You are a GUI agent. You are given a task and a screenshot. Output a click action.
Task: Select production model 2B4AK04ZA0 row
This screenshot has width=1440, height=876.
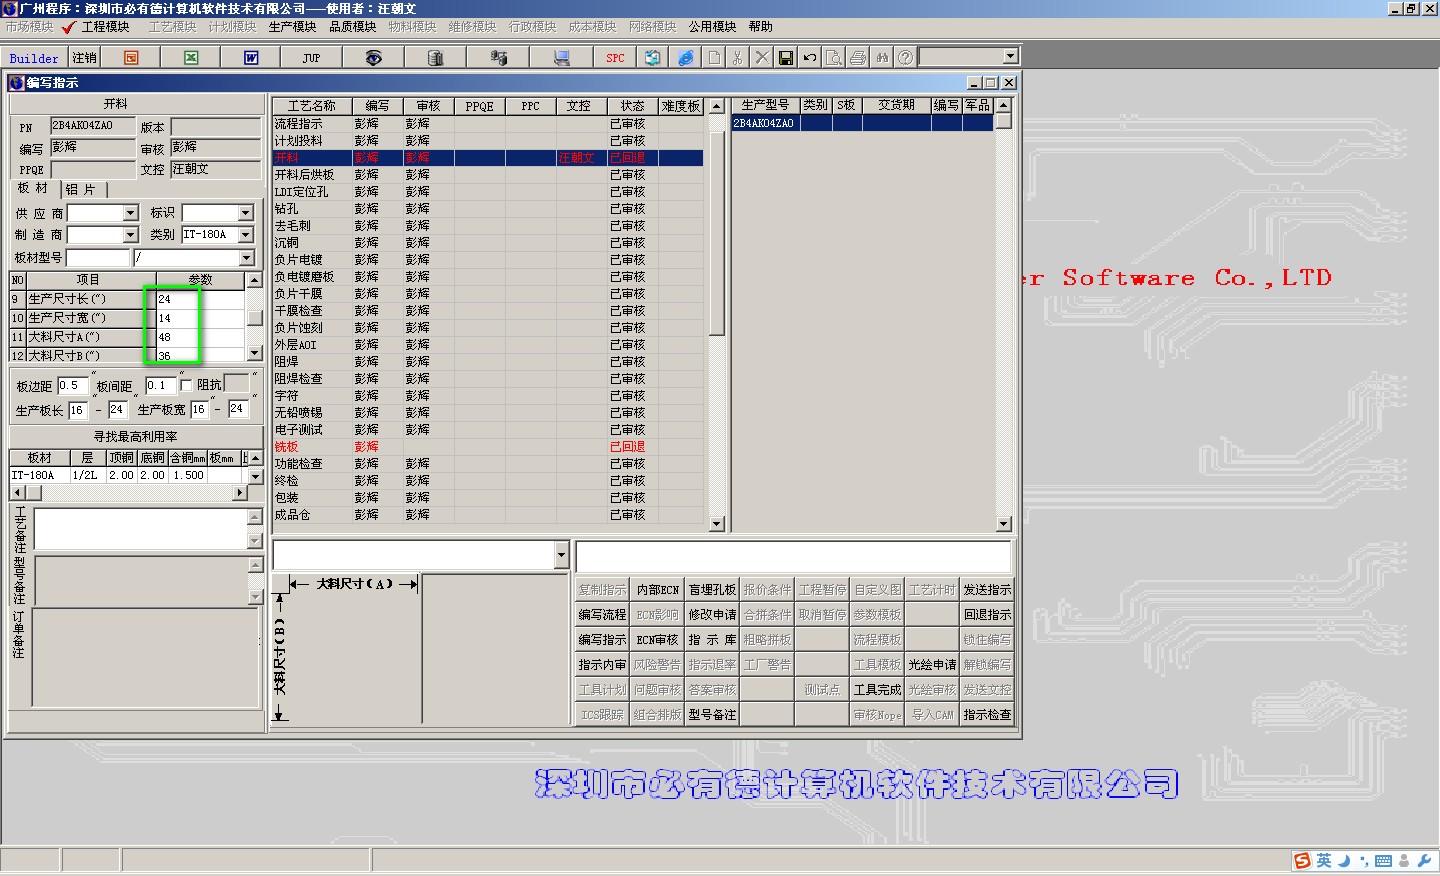pyautogui.click(x=862, y=123)
